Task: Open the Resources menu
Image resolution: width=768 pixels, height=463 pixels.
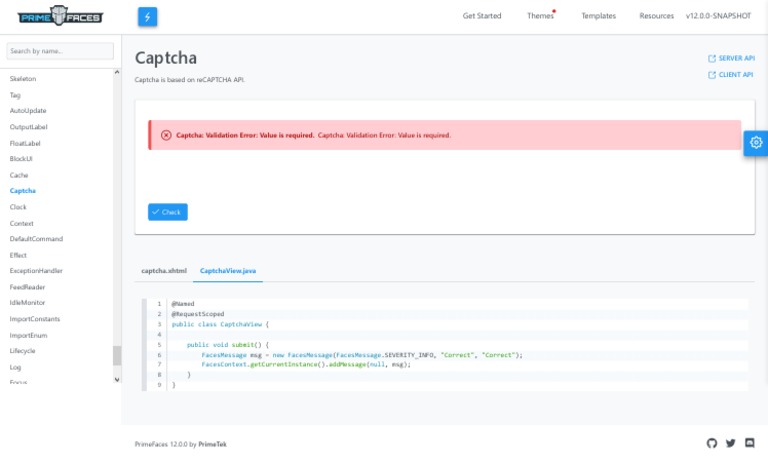Action: (657, 16)
